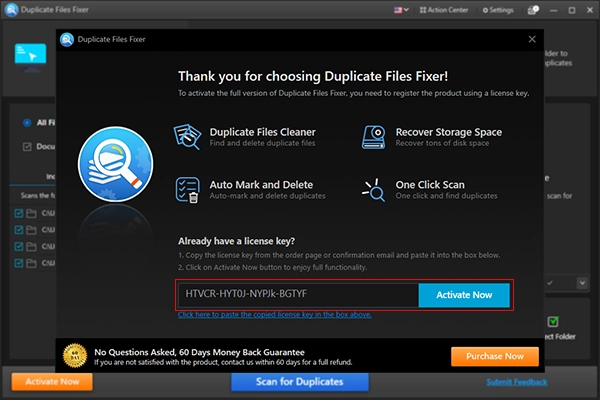This screenshot has height=400, width=600.
Task: Click the Duplicate Files Cleaner heading
Action: coord(262,132)
